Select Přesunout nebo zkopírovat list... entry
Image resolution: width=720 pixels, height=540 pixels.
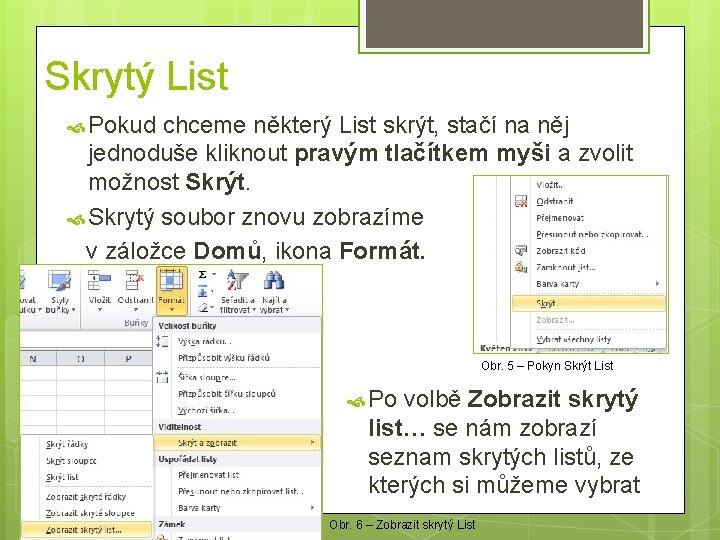241,491
